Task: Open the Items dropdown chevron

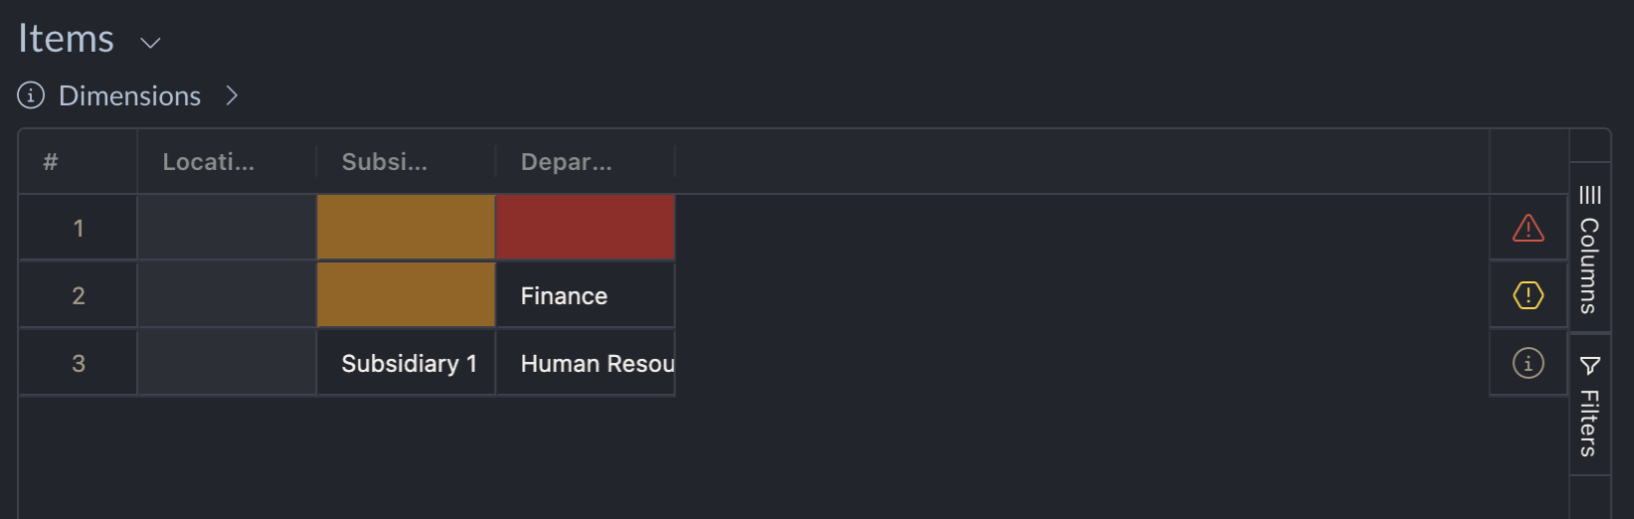Action: [151, 43]
